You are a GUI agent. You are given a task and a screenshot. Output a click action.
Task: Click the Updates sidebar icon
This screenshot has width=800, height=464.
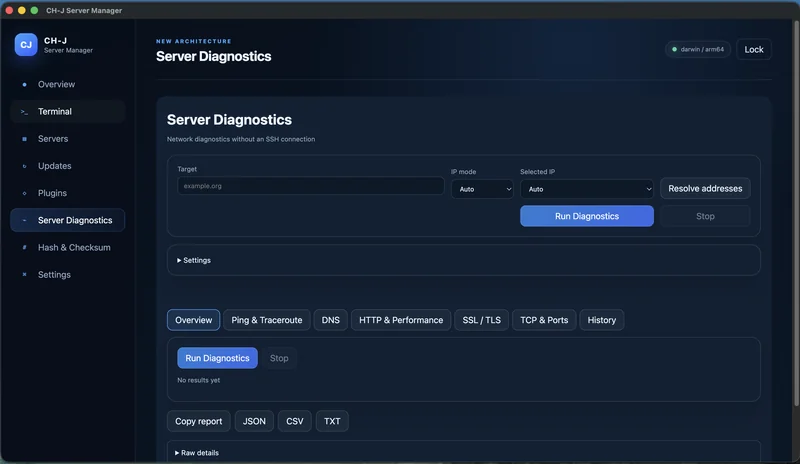24,166
